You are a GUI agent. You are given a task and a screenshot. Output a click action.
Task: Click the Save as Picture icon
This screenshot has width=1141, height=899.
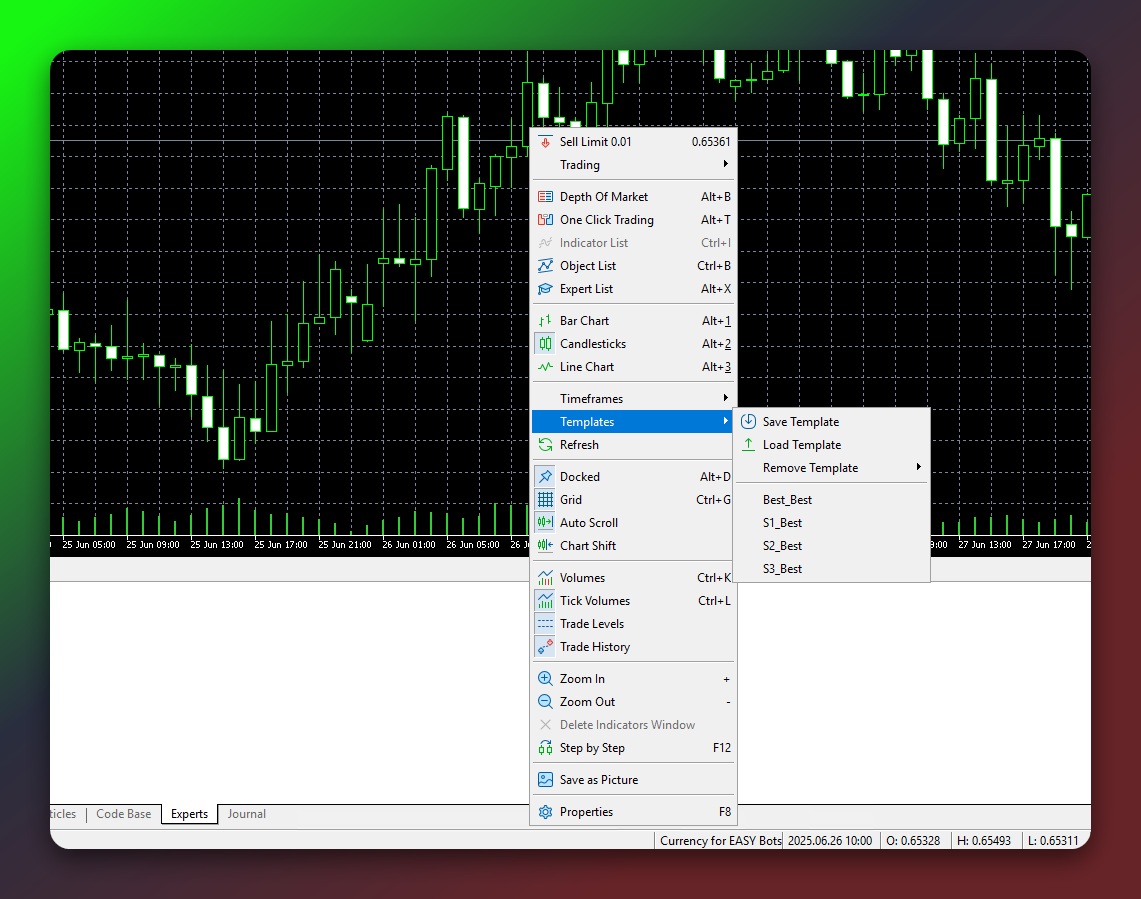(x=545, y=780)
